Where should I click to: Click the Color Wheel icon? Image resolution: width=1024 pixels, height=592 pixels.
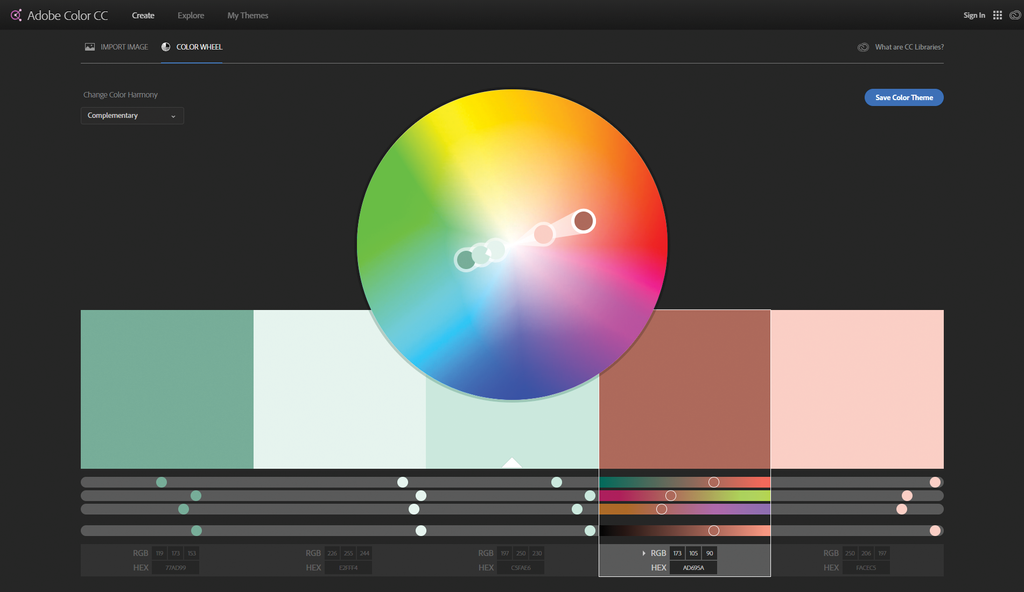click(165, 46)
